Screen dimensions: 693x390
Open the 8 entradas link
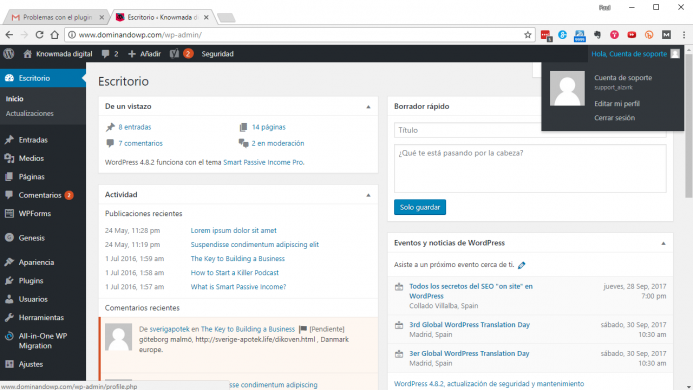point(135,127)
